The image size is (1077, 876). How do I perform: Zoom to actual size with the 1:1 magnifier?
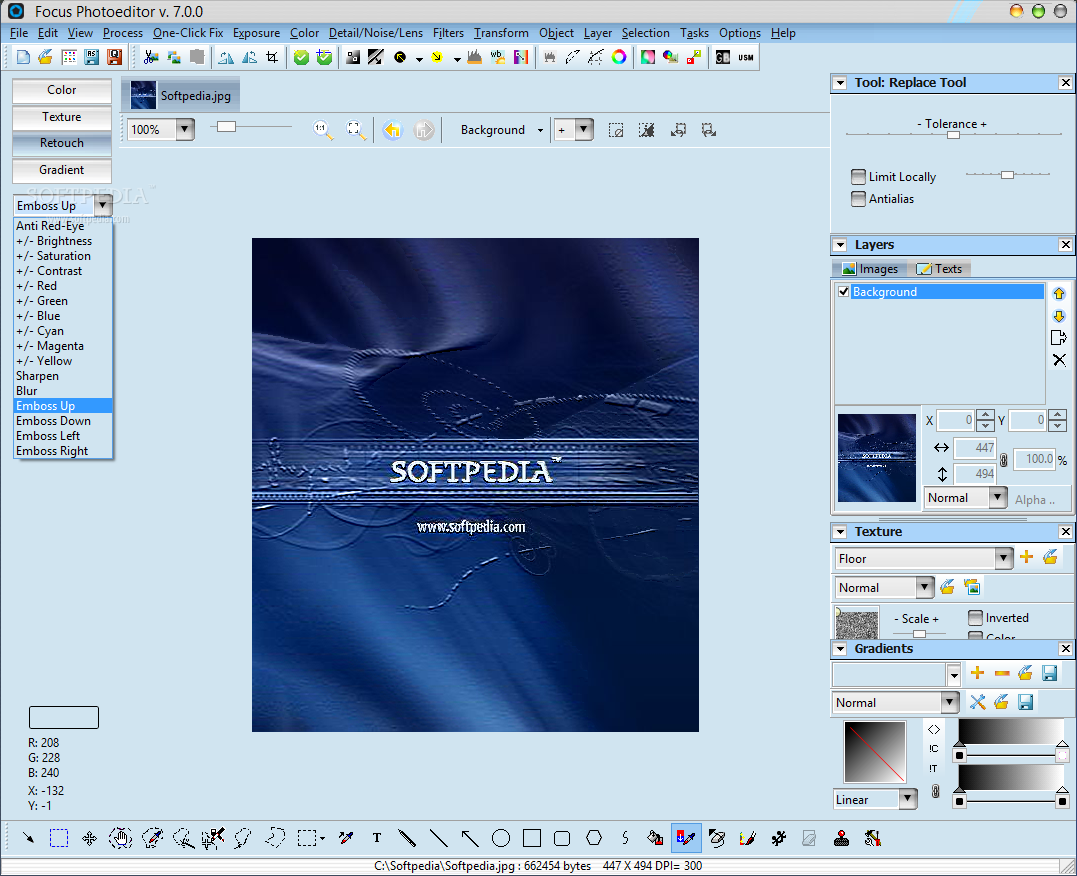coord(322,130)
